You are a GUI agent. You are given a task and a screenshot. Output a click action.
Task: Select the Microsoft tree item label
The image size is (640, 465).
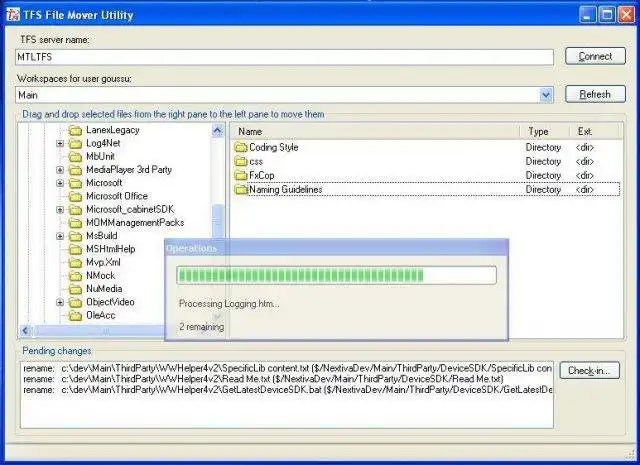tap(104, 183)
